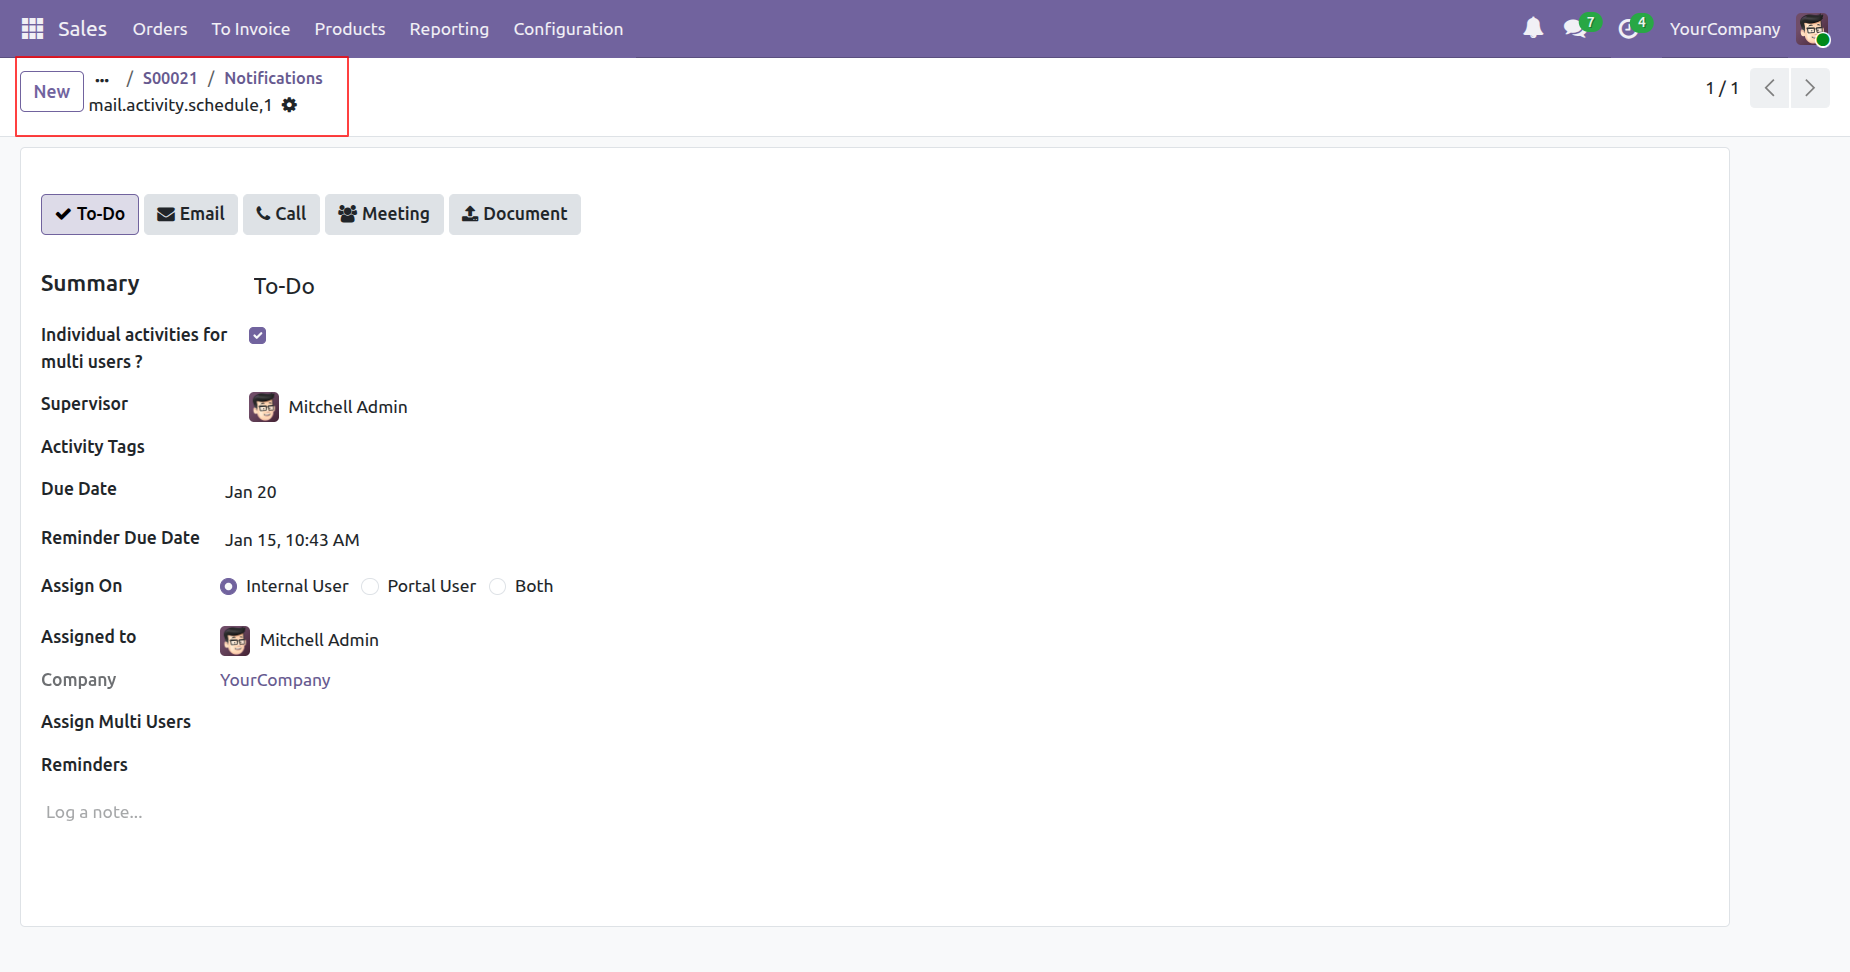Click the user avatar in the top bar
Screen dimensions: 1850x972
(x=1813, y=29)
